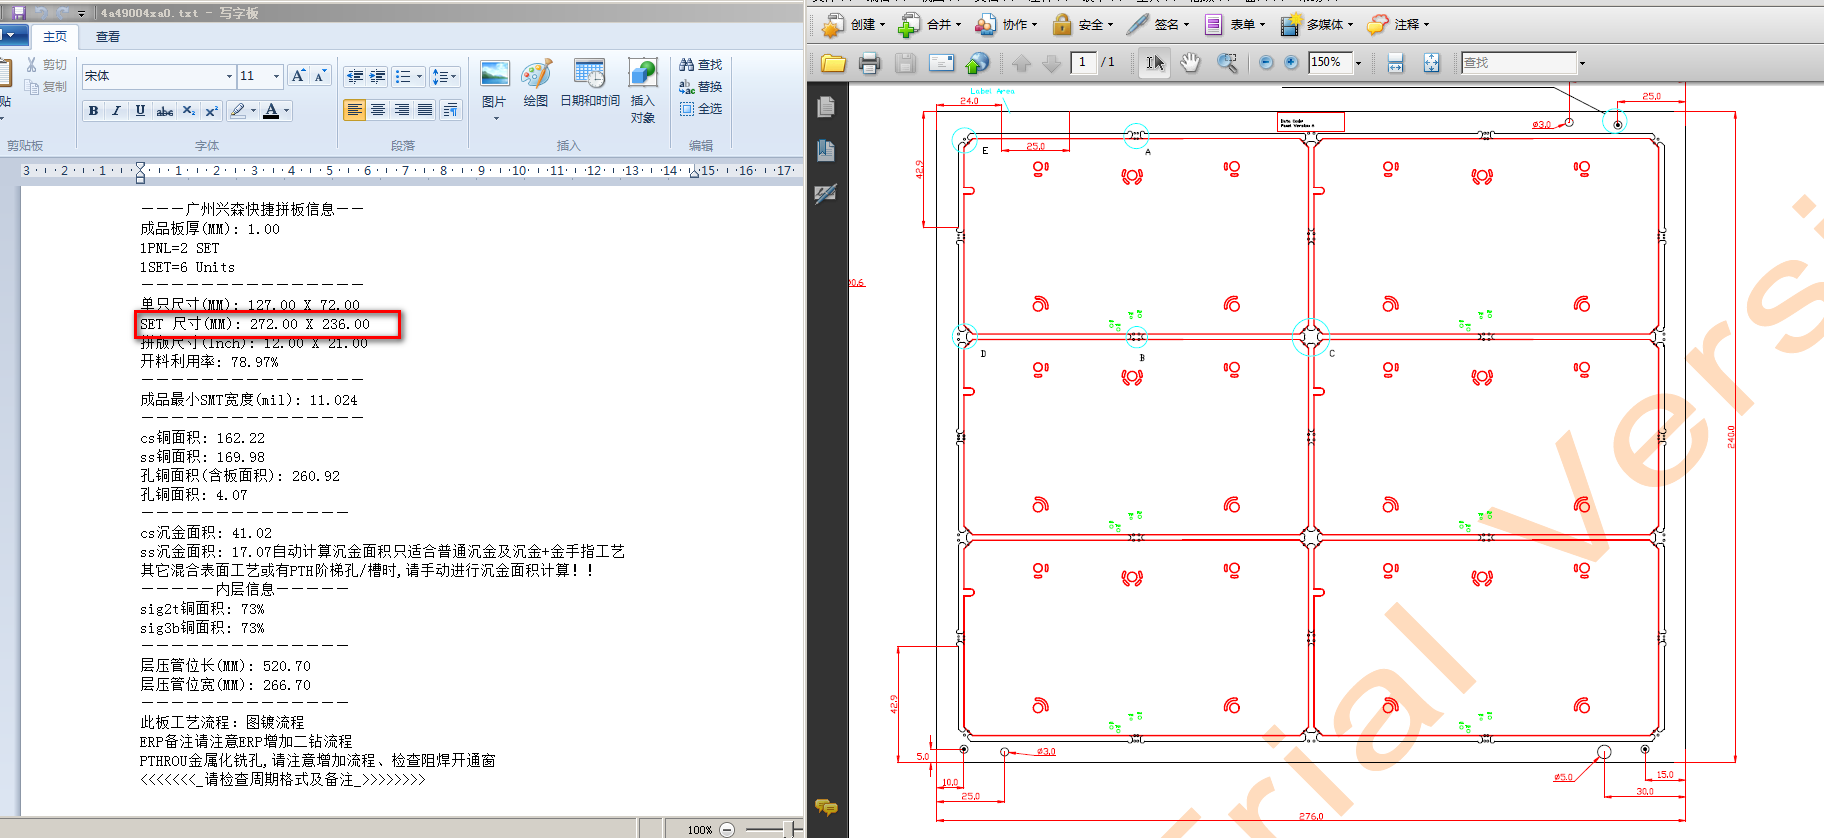Image resolution: width=1824 pixels, height=838 pixels.
Task: Open the text highlight color dropdown arrow
Action: (253, 111)
